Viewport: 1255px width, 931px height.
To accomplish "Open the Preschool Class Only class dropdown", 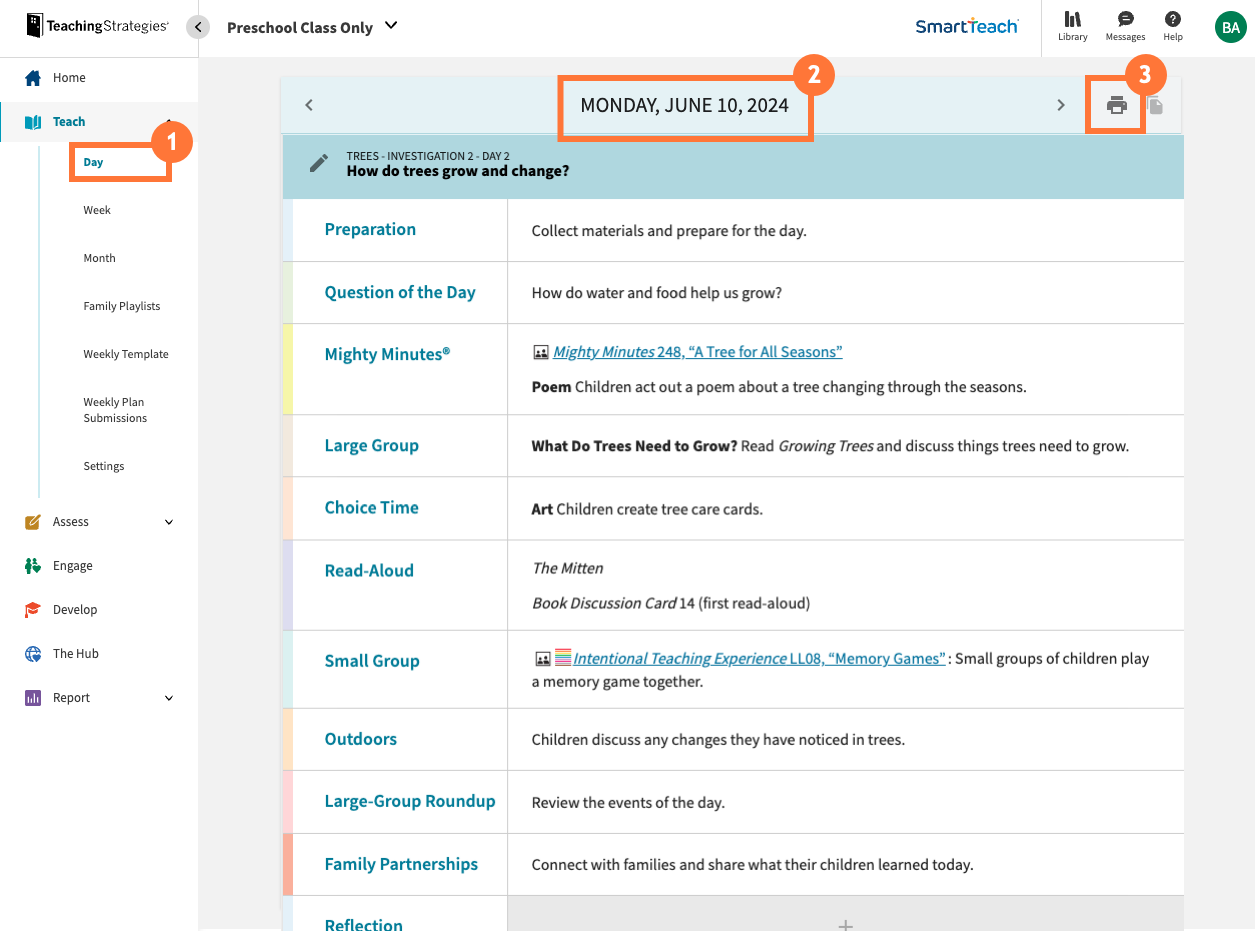I will pyautogui.click(x=311, y=27).
